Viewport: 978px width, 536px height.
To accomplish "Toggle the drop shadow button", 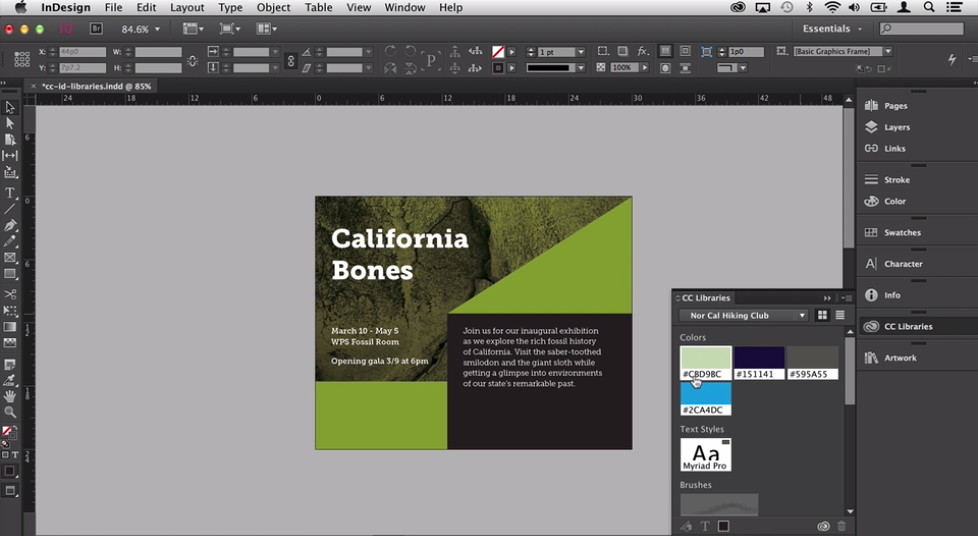I will pyautogui.click(x=622, y=51).
